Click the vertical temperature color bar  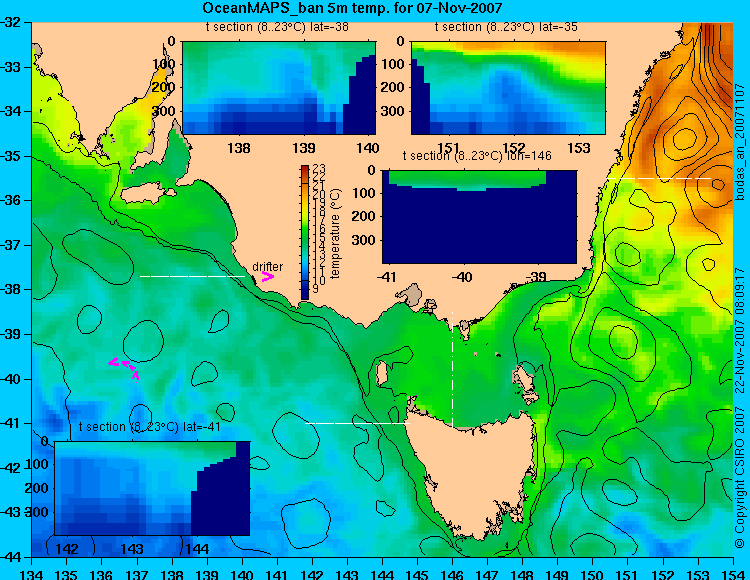tap(305, 233)
